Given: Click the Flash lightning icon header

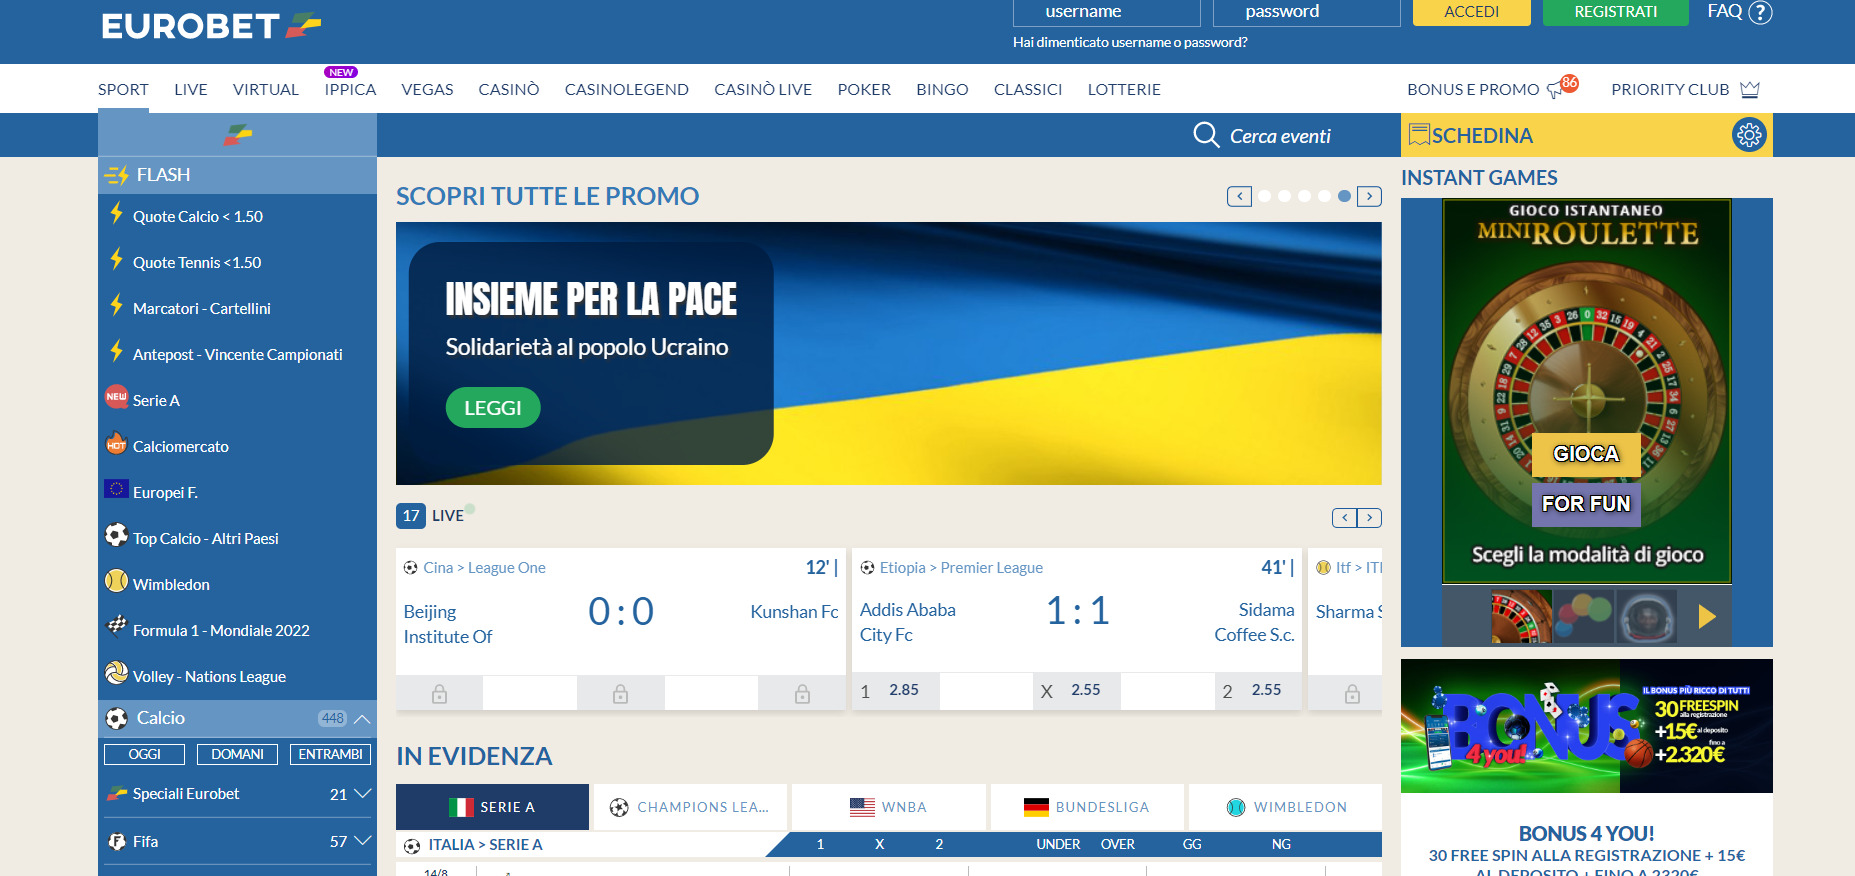Looking at the screenshot, I should click(x=116, y=175).
